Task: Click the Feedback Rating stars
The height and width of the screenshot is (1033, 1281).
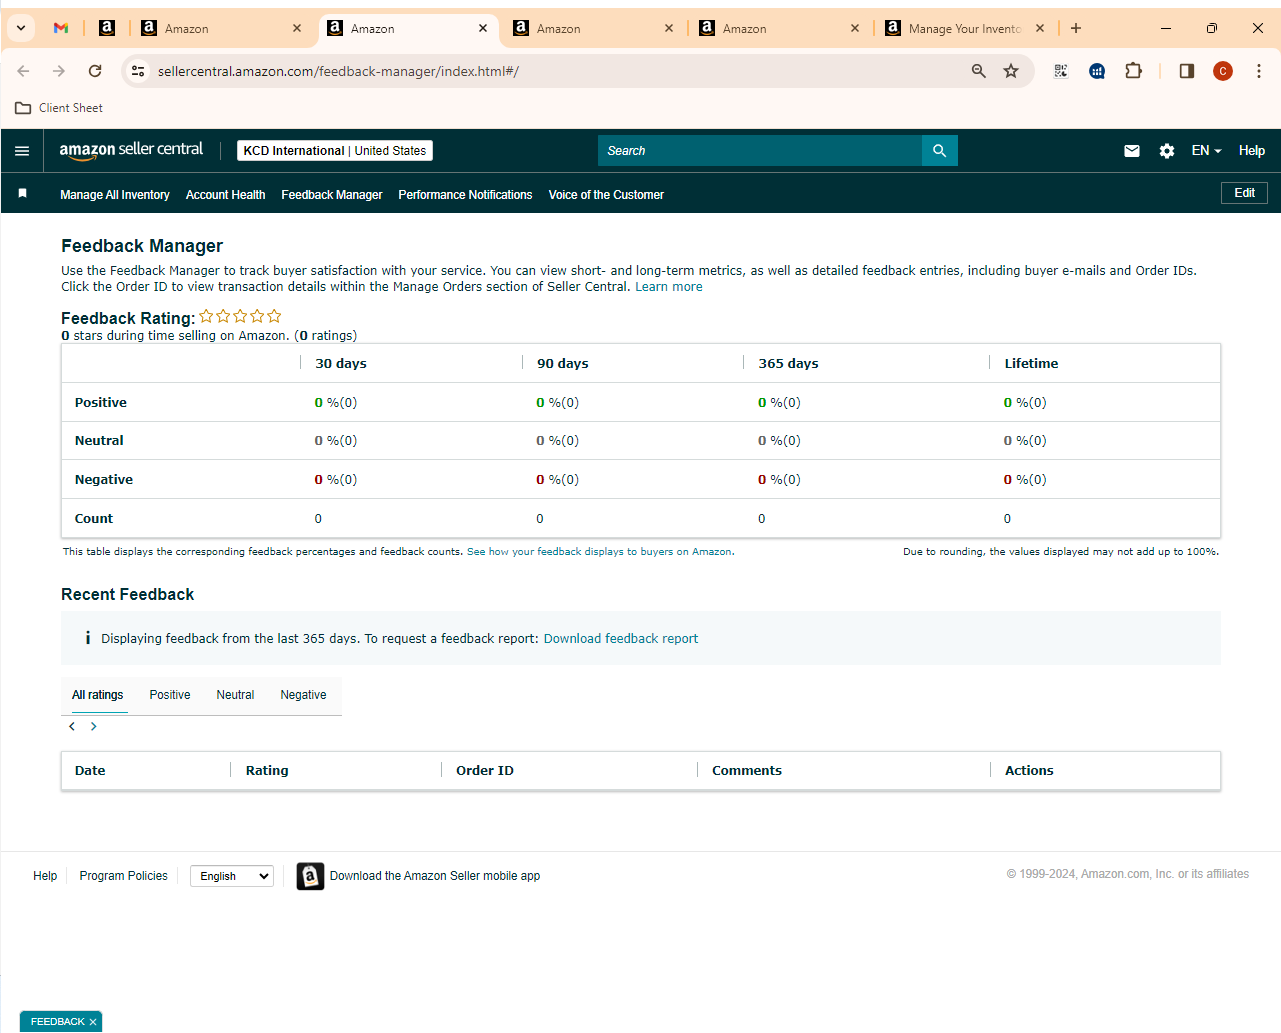Action: pos(240,316)
